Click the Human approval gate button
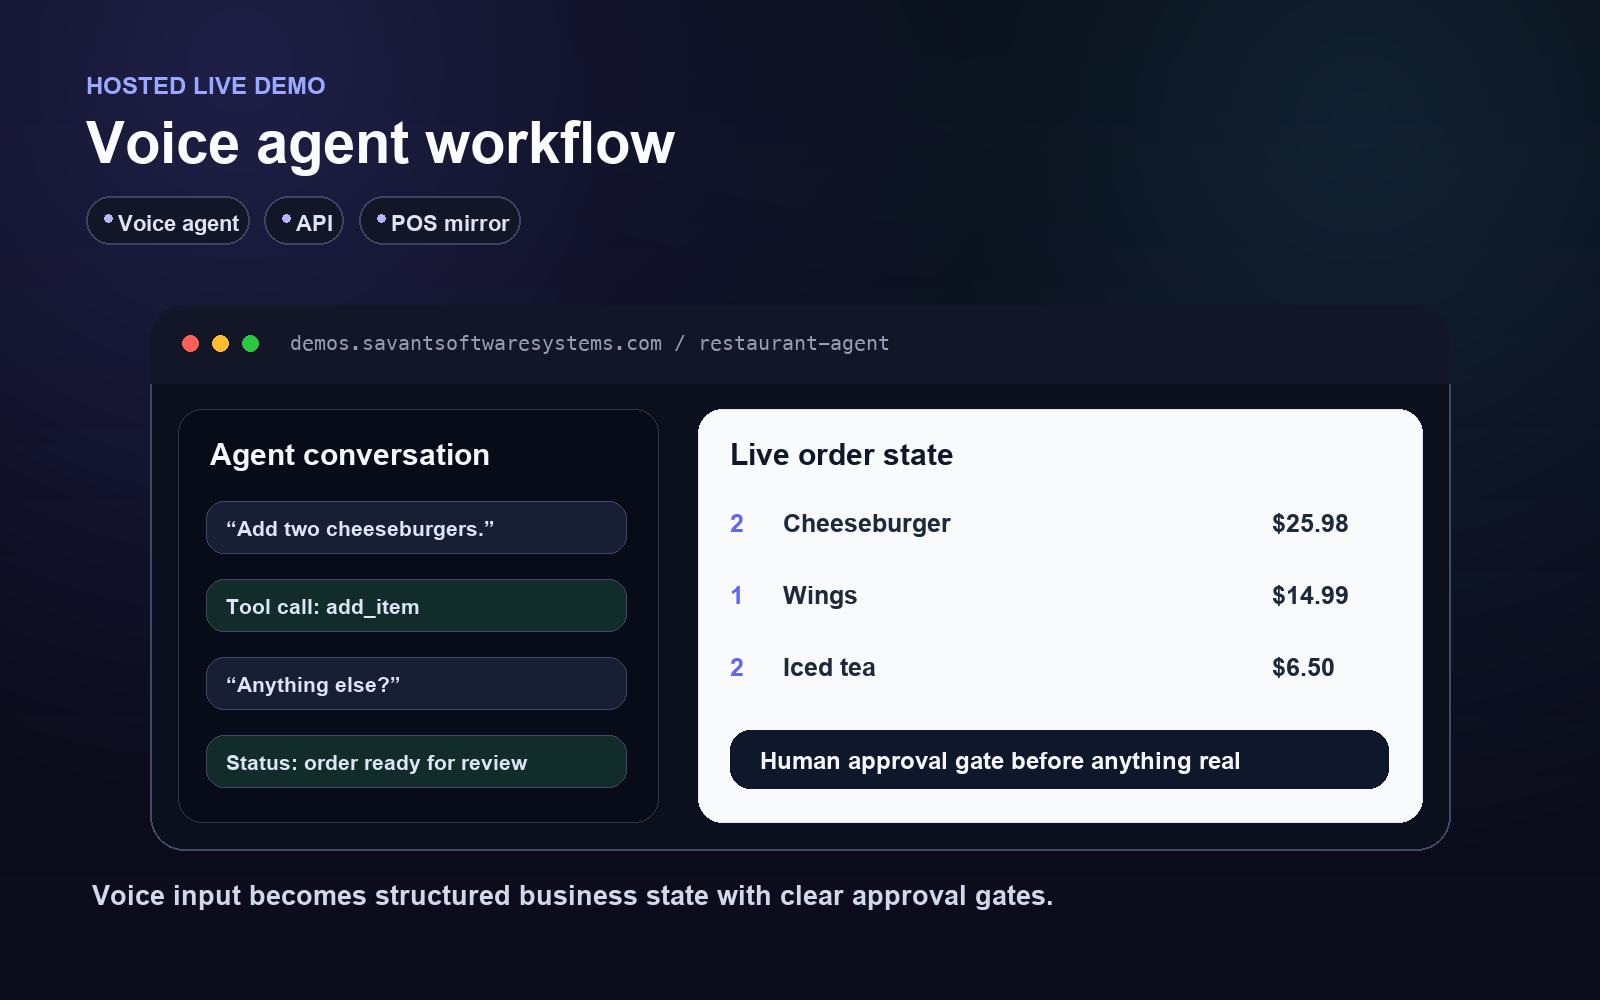1600x1000 pixels. pos(1059,760)
